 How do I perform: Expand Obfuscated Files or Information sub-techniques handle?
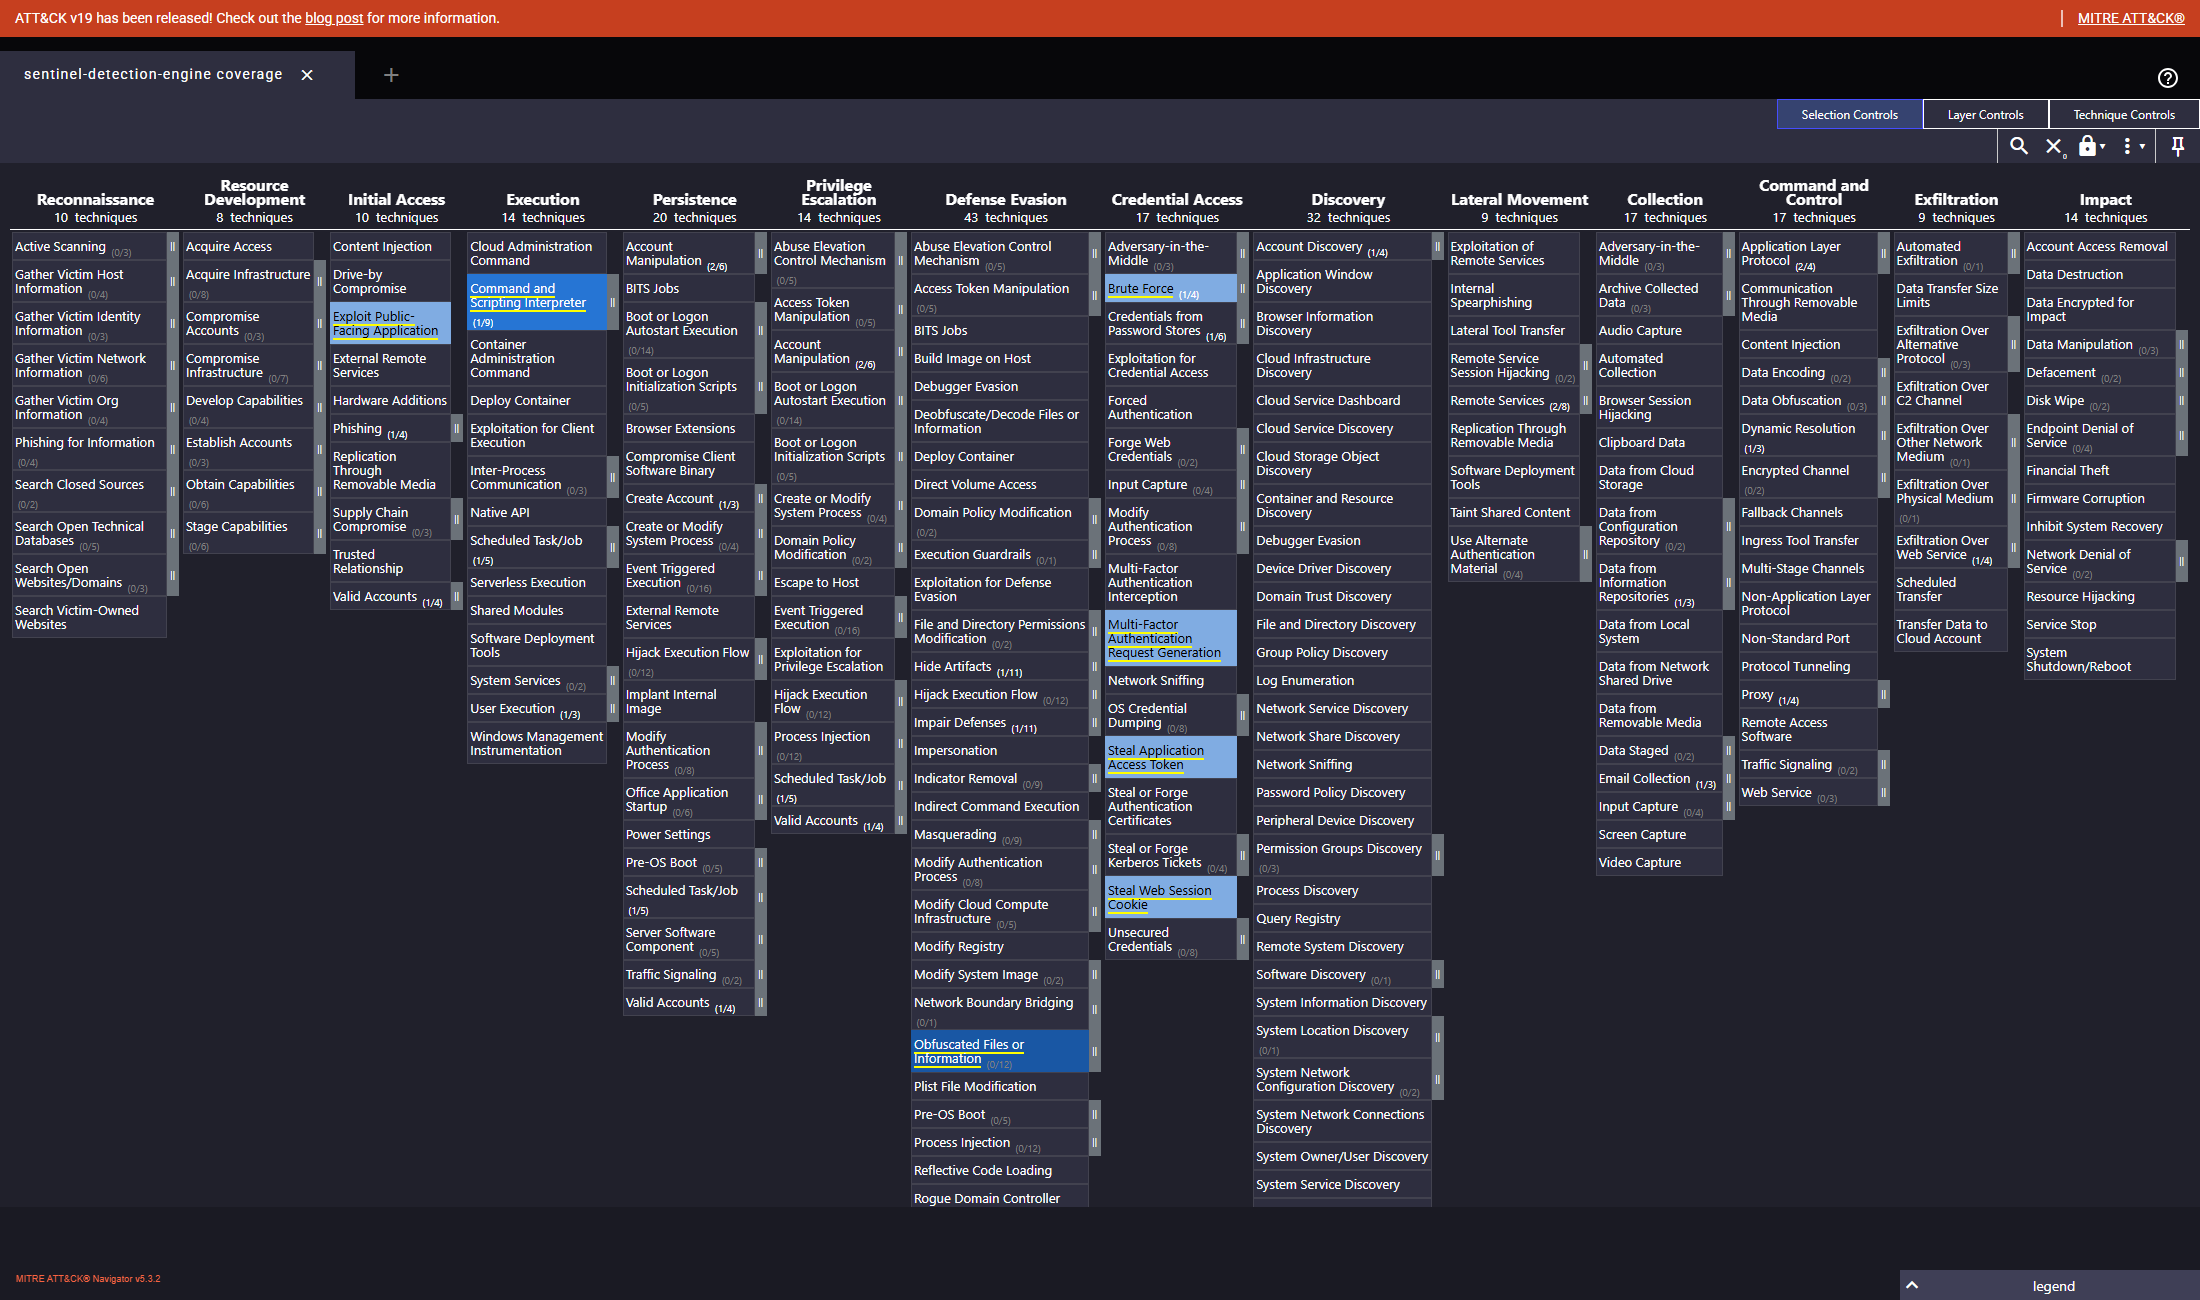pos(1095,1051)
